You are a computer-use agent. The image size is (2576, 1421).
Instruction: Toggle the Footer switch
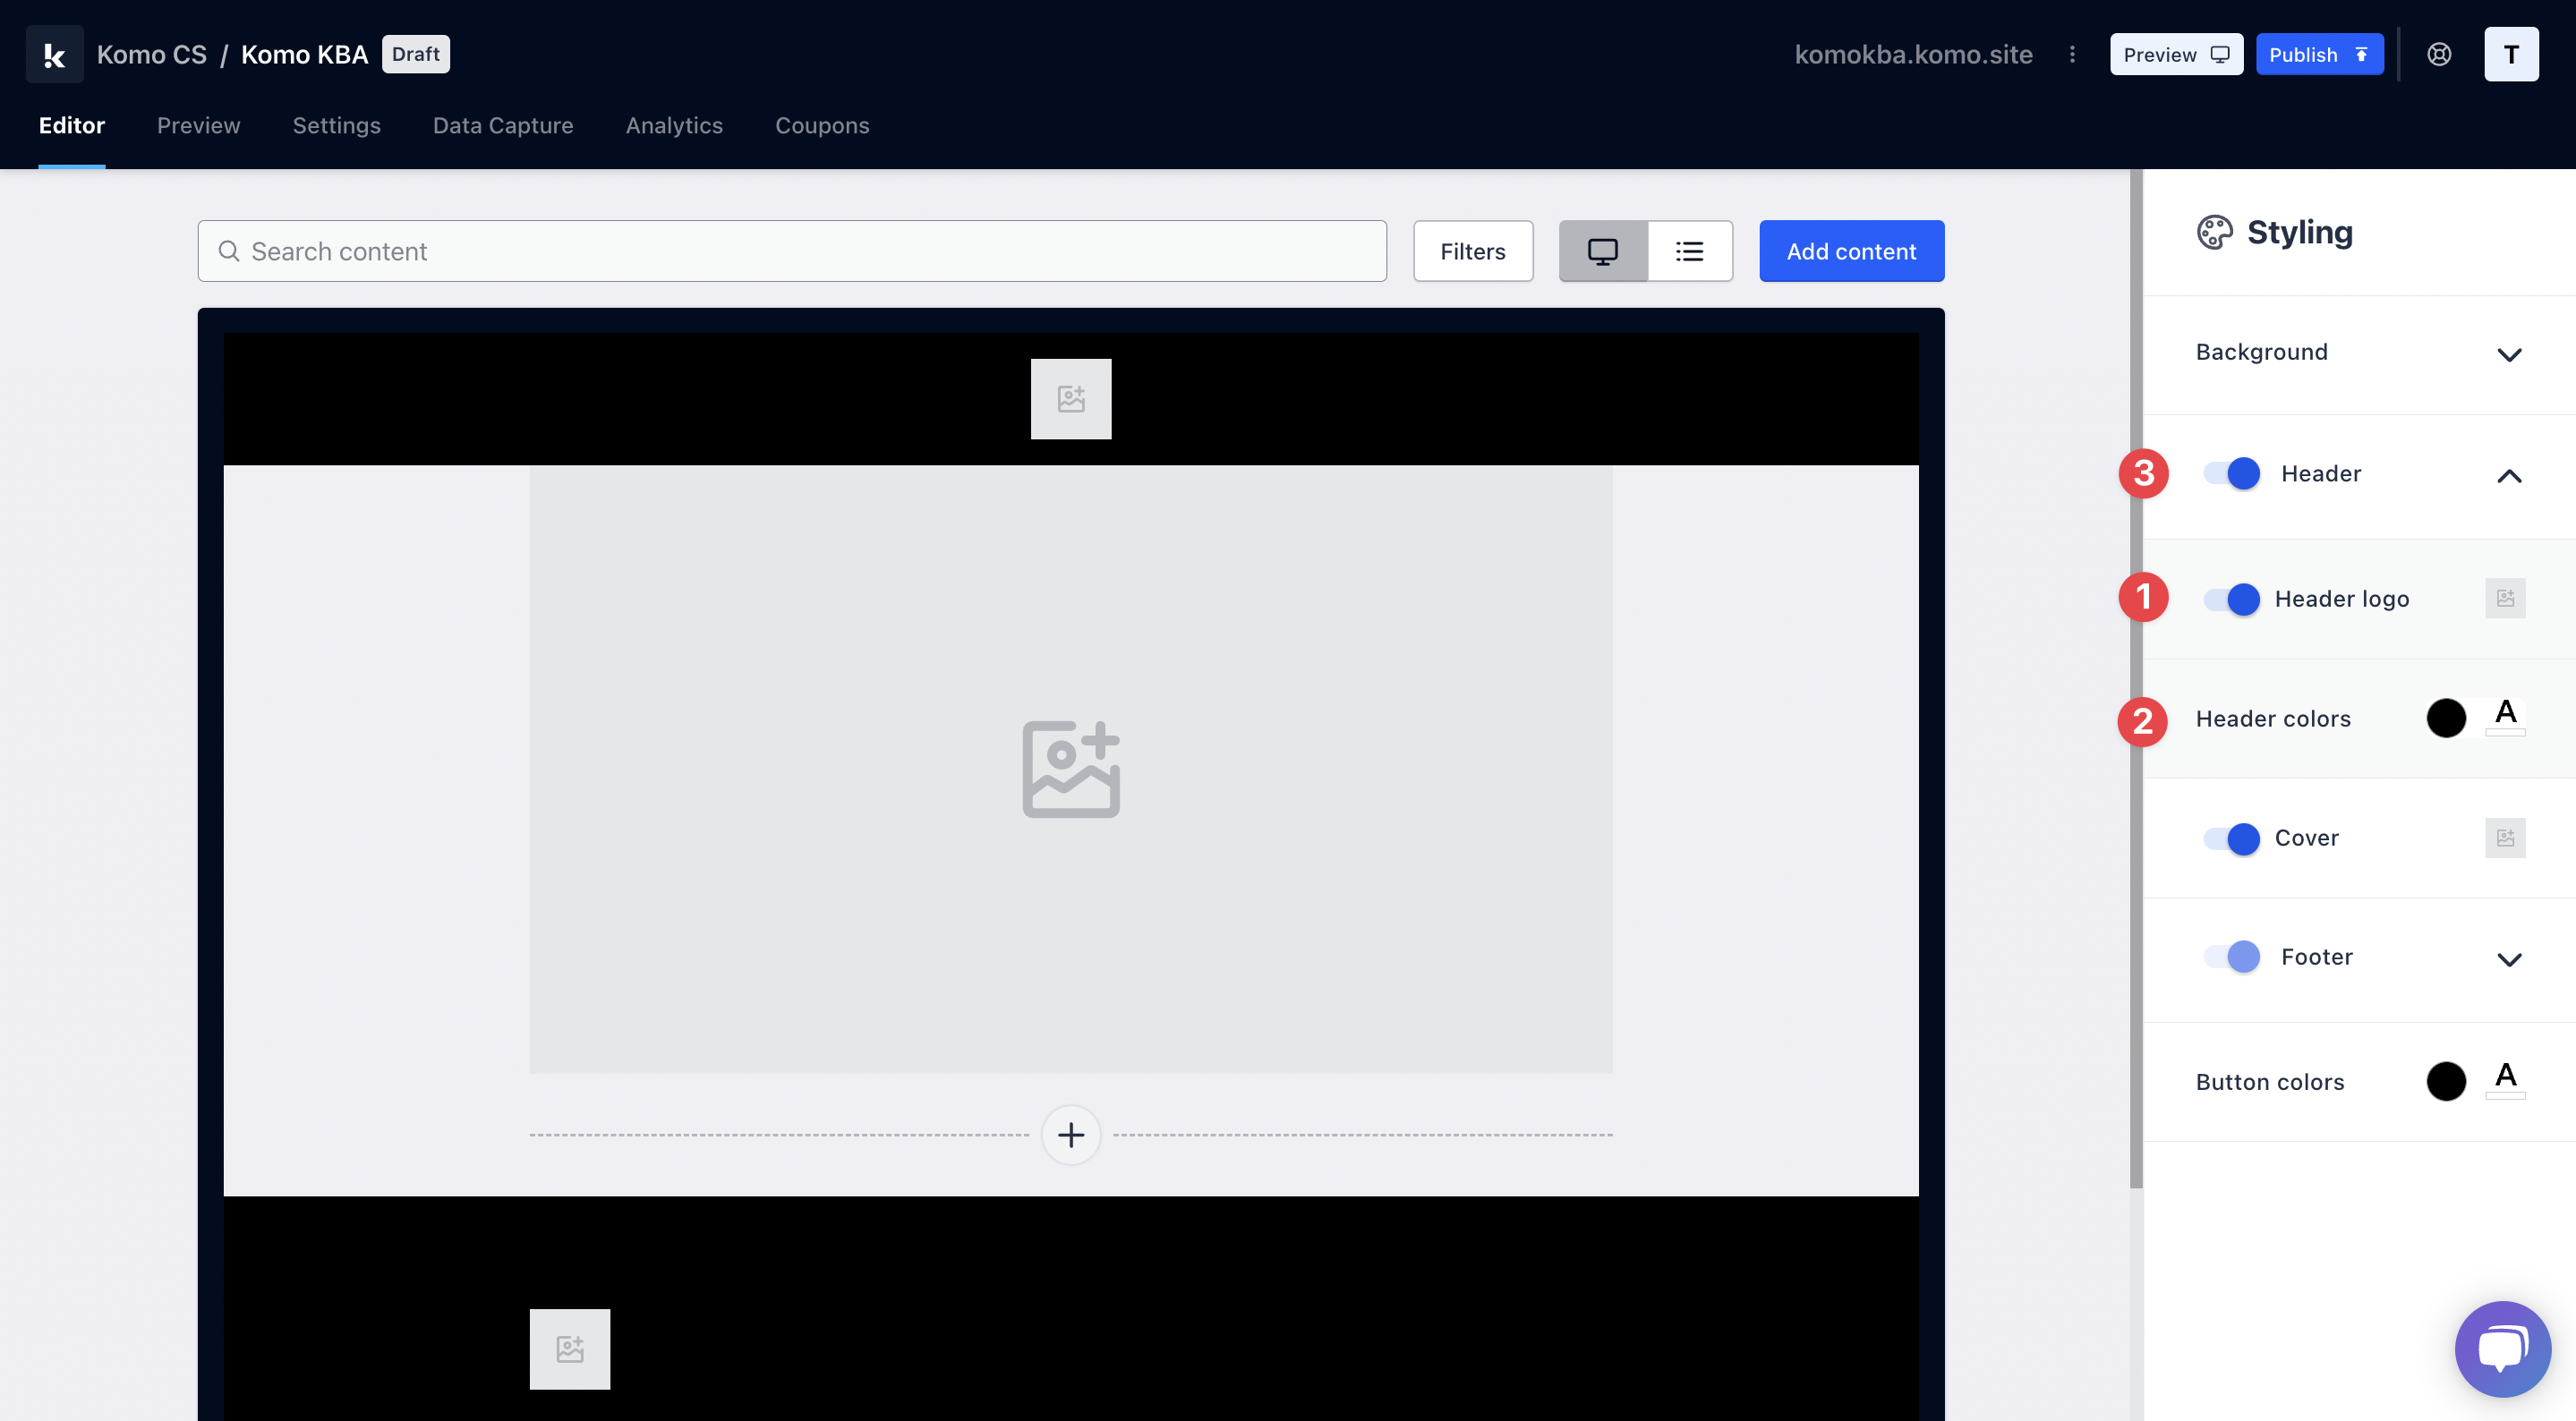click(2231, 956)
